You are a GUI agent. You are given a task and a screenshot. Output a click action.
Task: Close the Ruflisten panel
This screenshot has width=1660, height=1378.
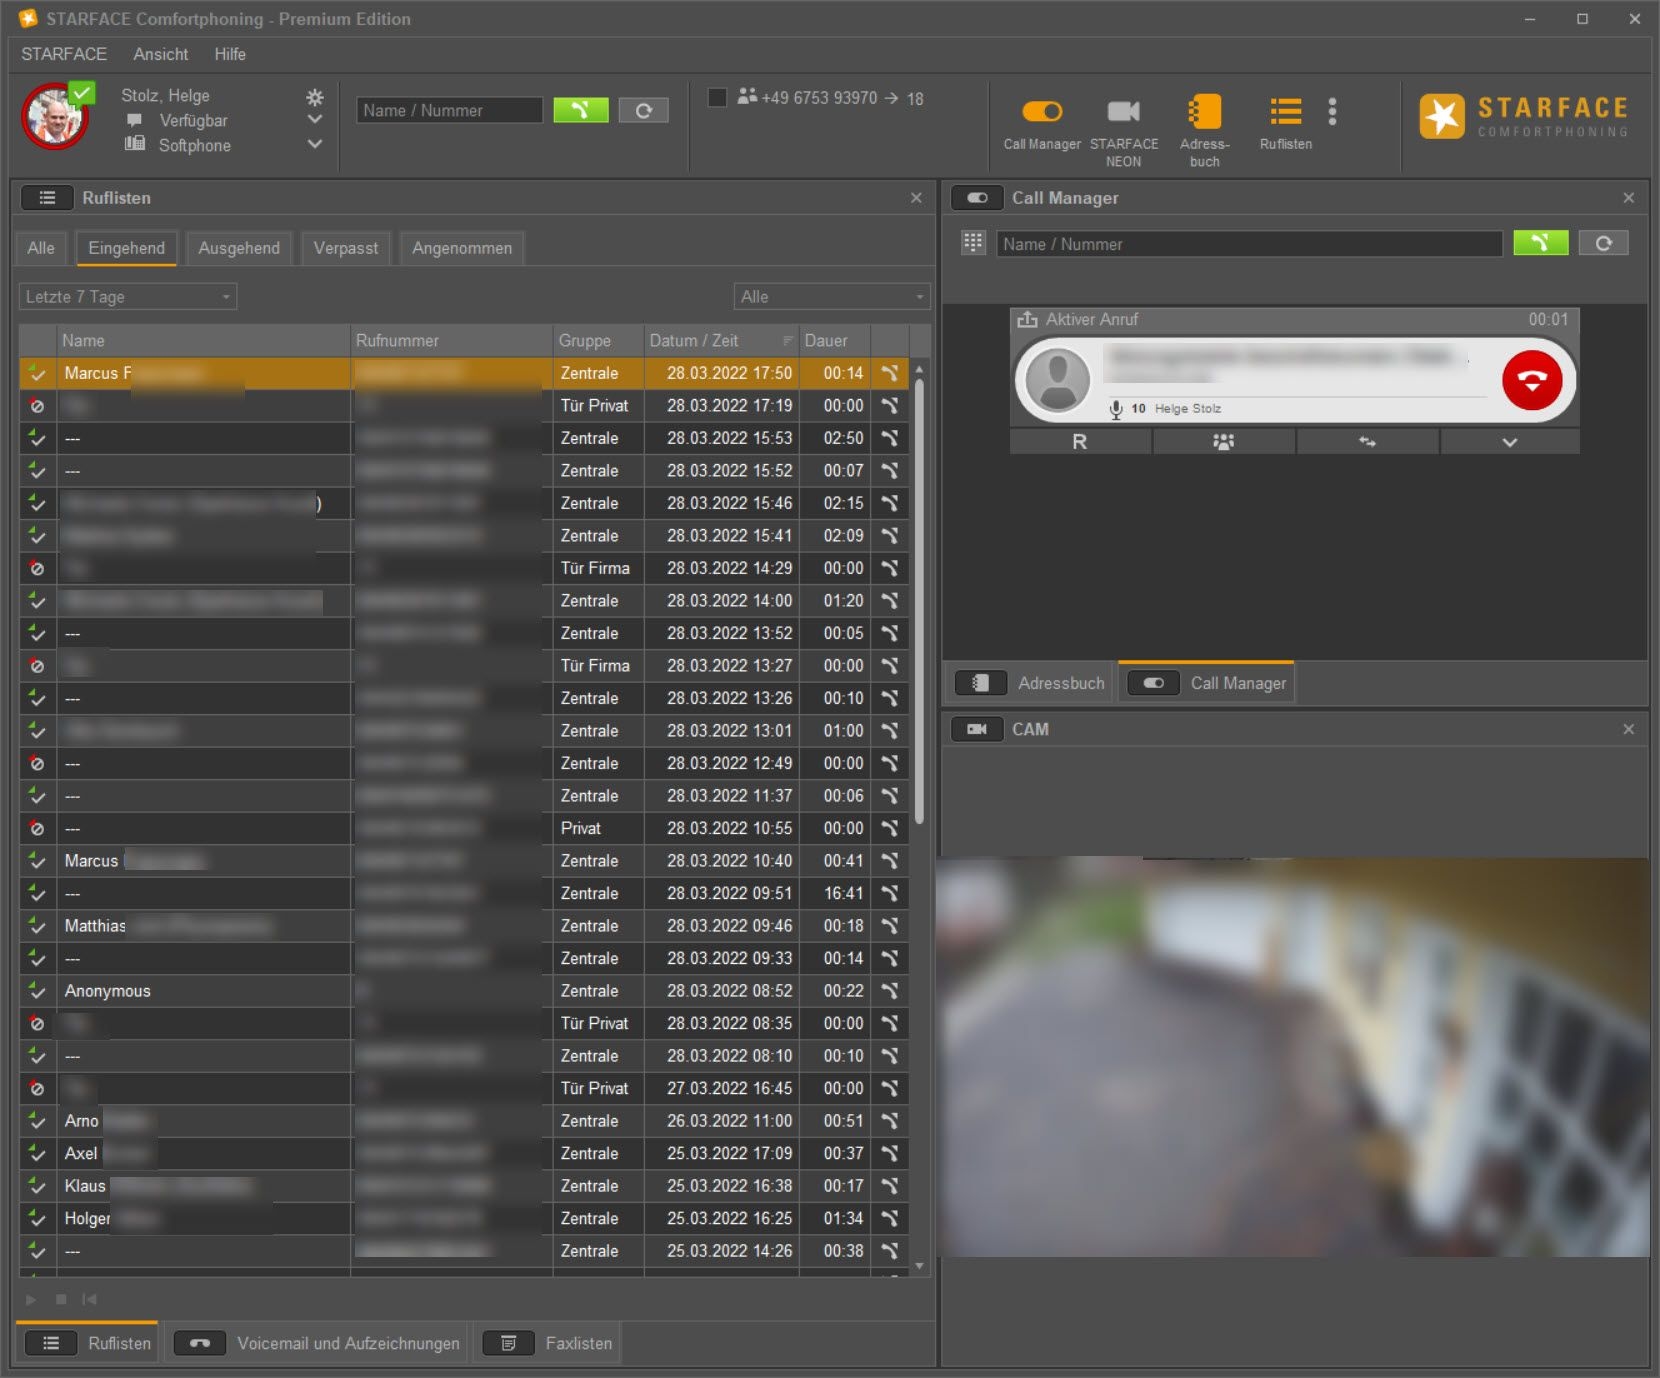[x=916, y=198]
